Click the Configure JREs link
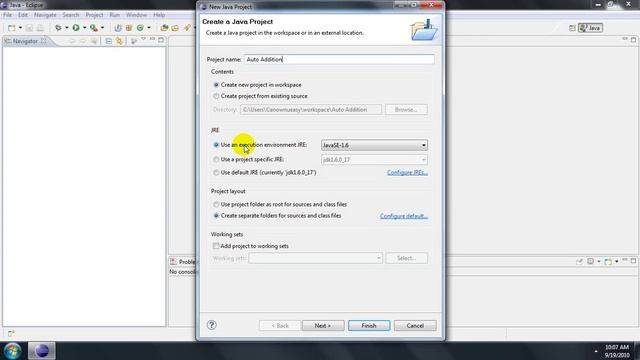 pyautogui.click(x=407, y=173)
